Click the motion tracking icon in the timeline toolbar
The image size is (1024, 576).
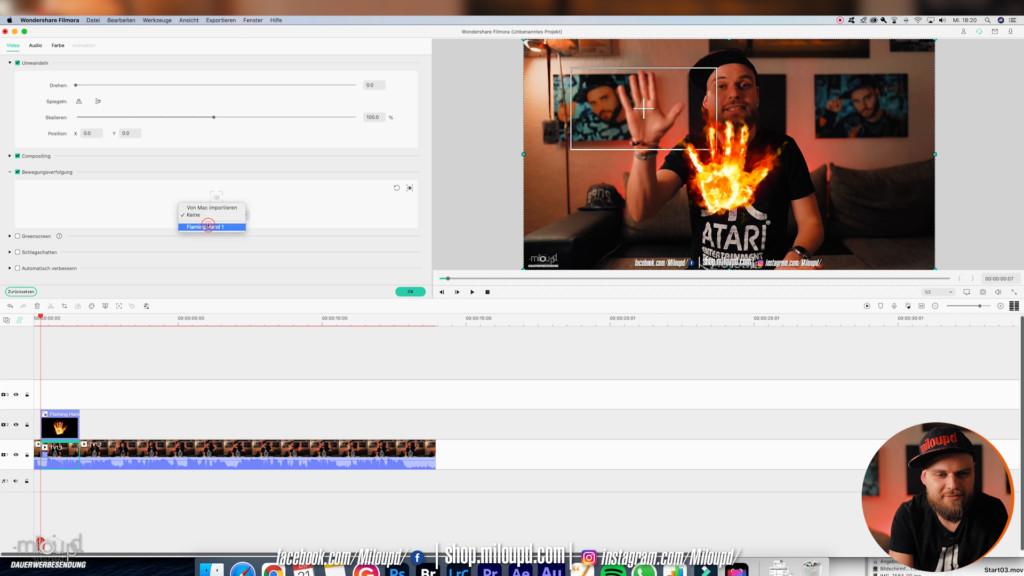tap(119, 306)
